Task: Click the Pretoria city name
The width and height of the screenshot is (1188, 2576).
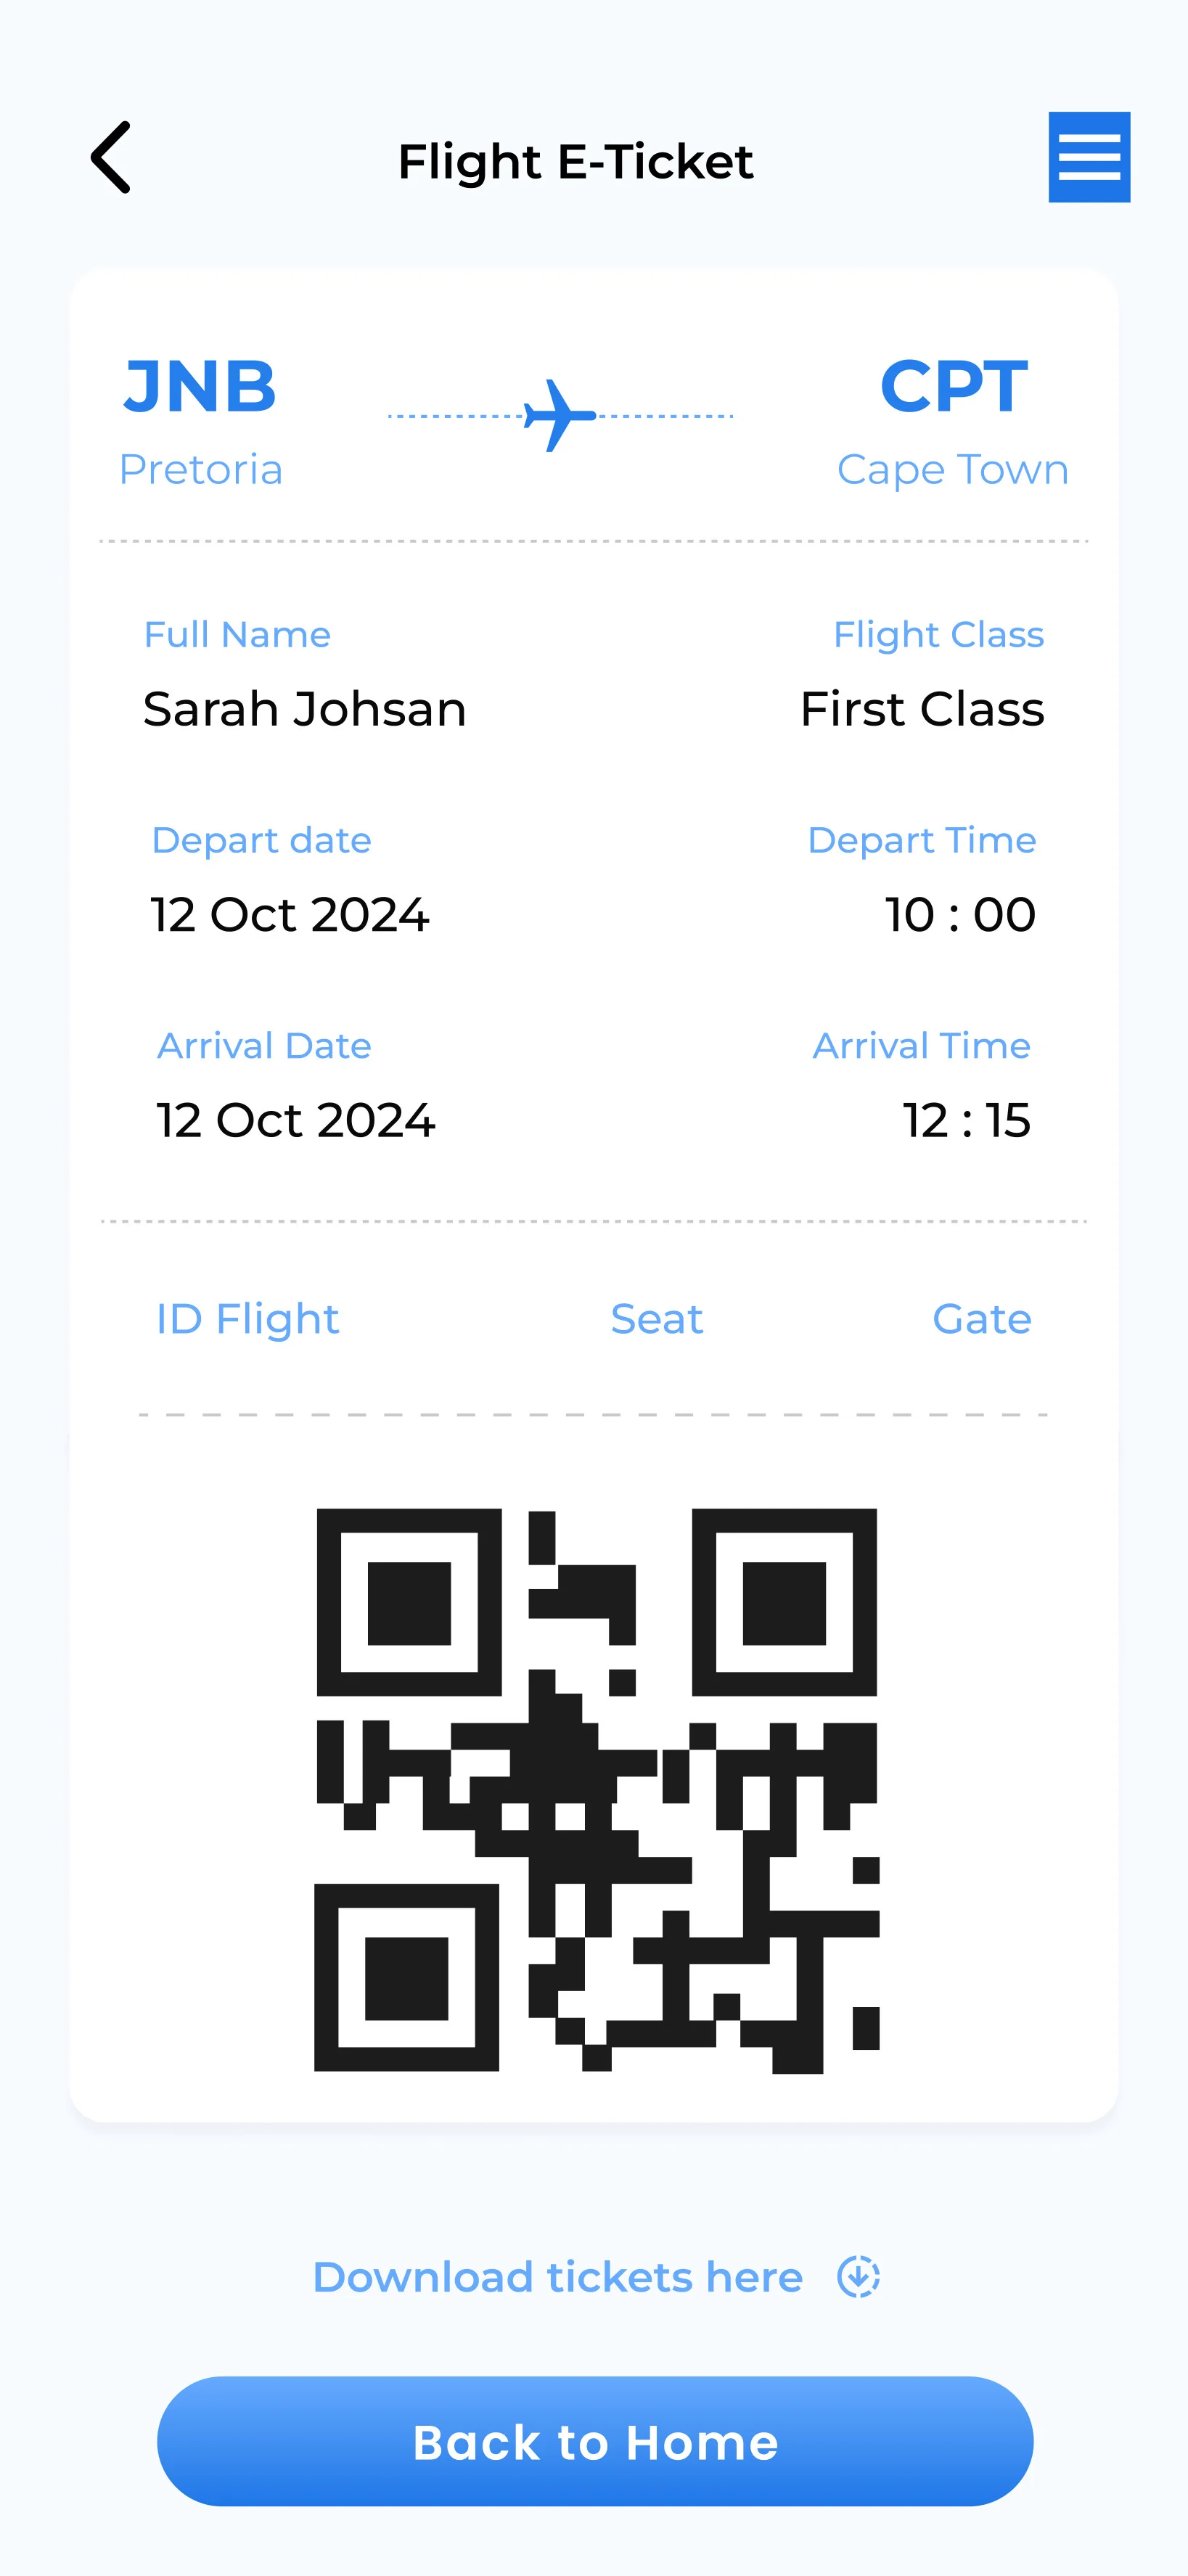Action: (x=201, y=469)
